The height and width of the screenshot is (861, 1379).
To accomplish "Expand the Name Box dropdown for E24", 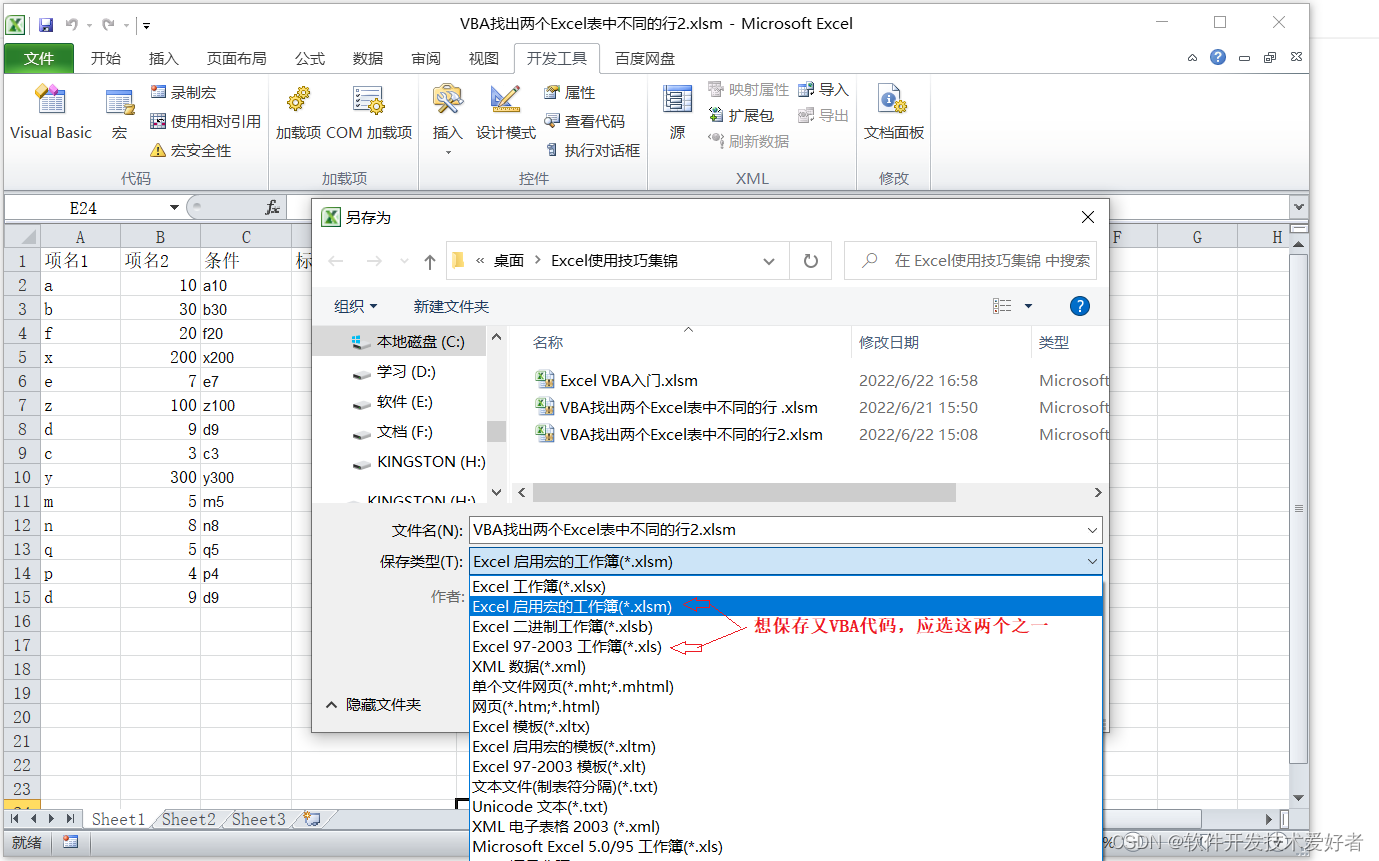I will [x=174, y=208].
